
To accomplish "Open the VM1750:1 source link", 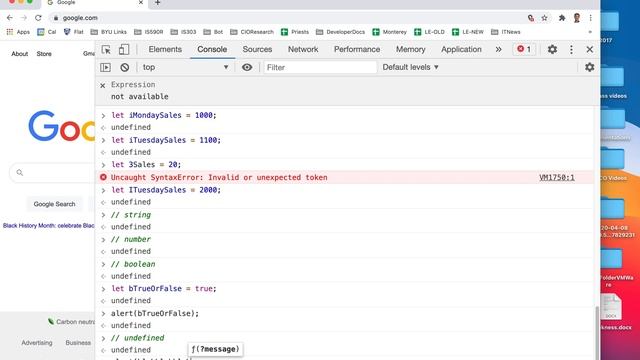I will coord(556,177).
